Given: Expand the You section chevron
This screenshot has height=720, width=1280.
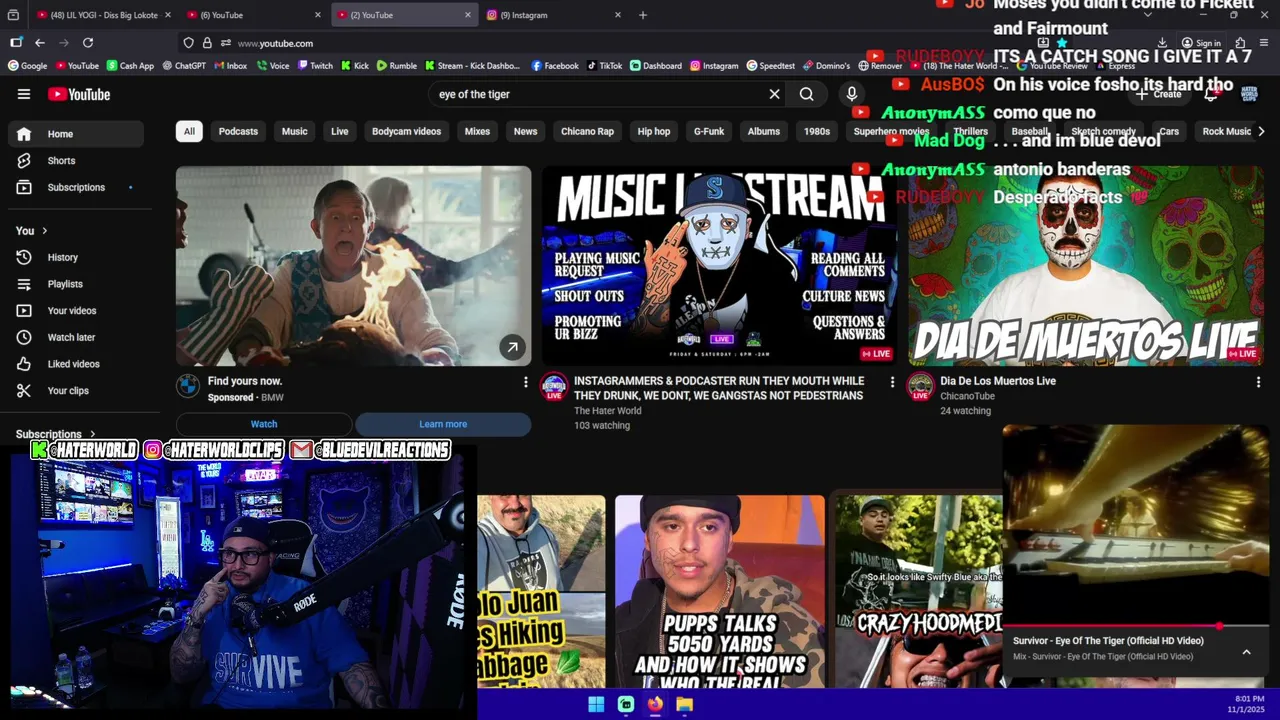Looking at the screenshot, I should 44,231.
